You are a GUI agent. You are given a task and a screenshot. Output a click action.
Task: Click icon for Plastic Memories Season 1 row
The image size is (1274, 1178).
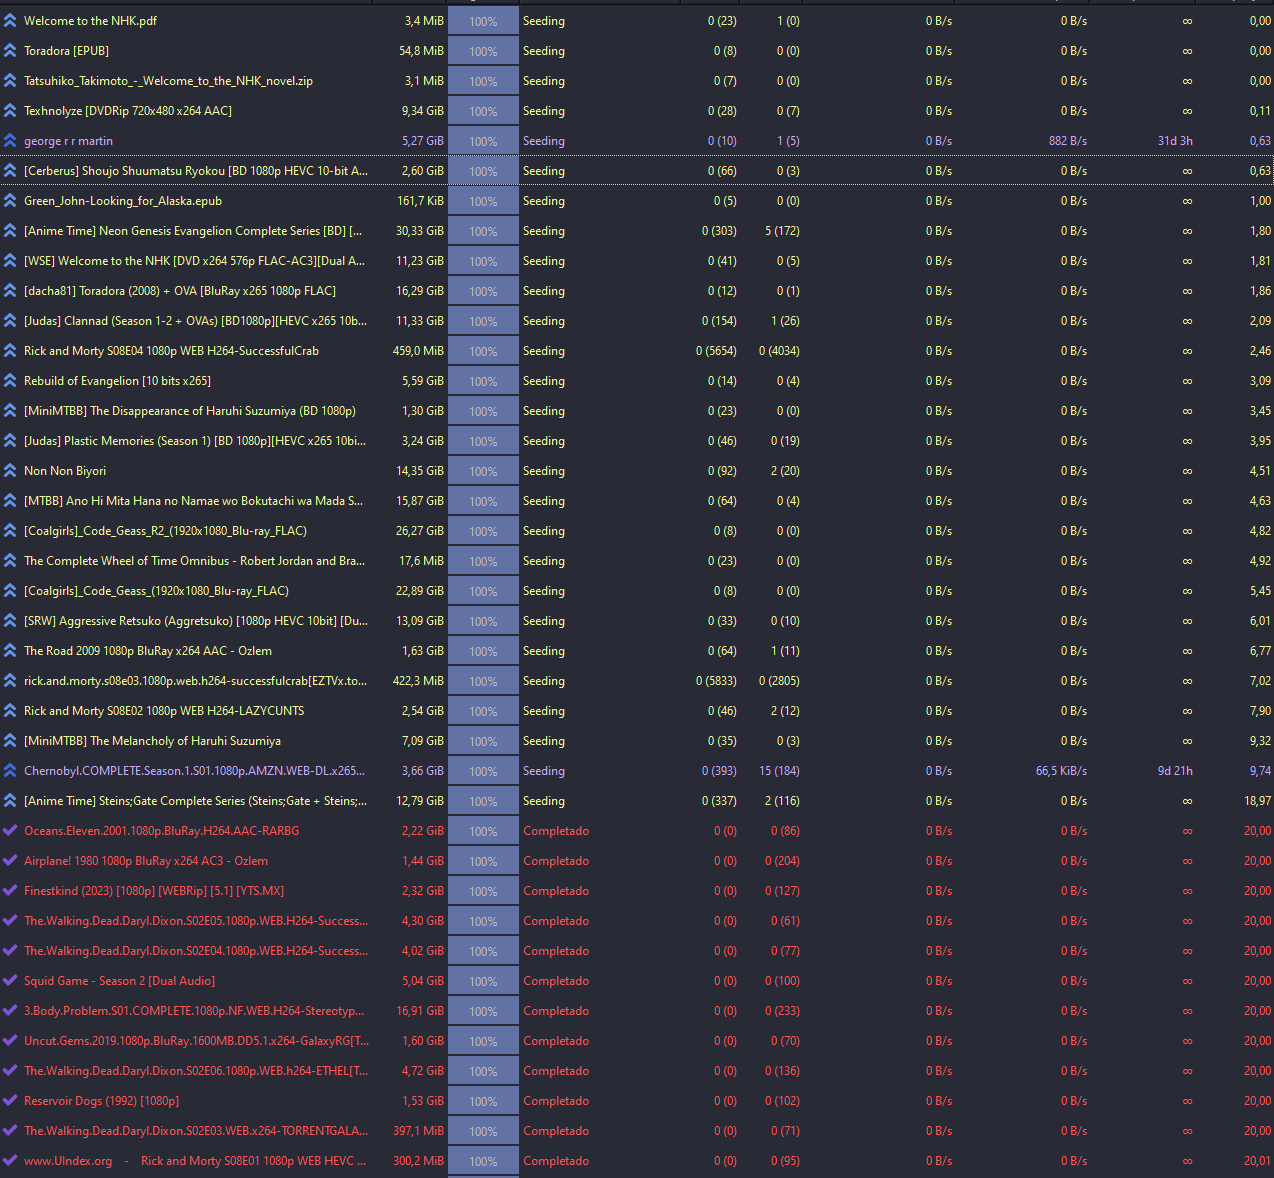10,441
